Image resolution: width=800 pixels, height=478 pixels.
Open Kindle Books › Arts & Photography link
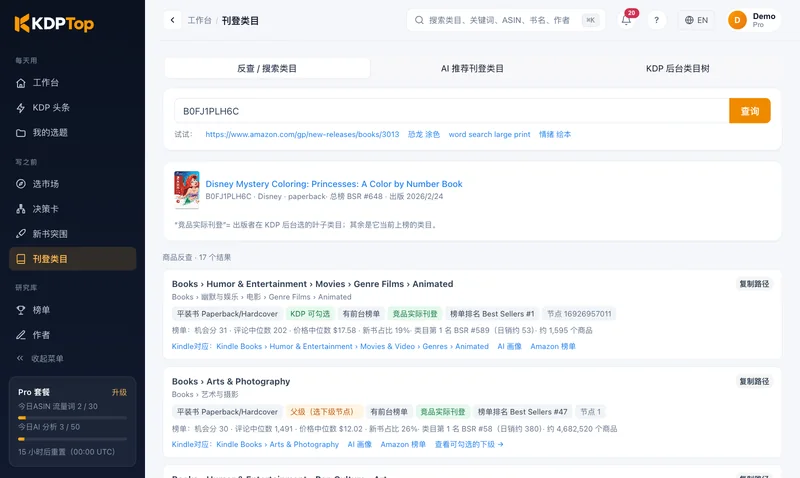pyautogui.click(x=278, y=444)
